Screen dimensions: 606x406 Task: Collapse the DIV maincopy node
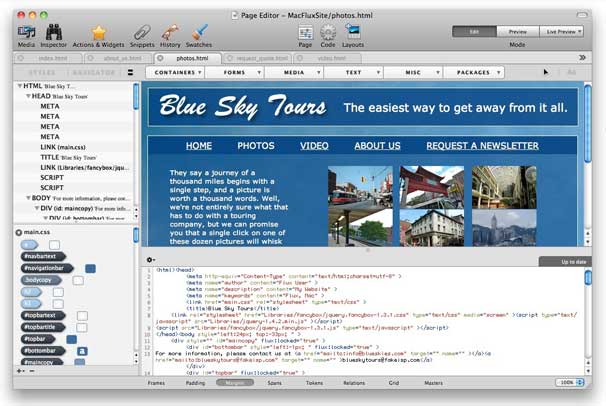click(37, 208)
